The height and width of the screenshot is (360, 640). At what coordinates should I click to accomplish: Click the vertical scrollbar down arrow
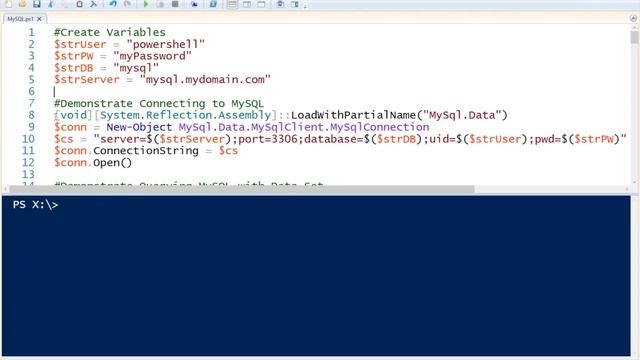(x=634, y=182)
